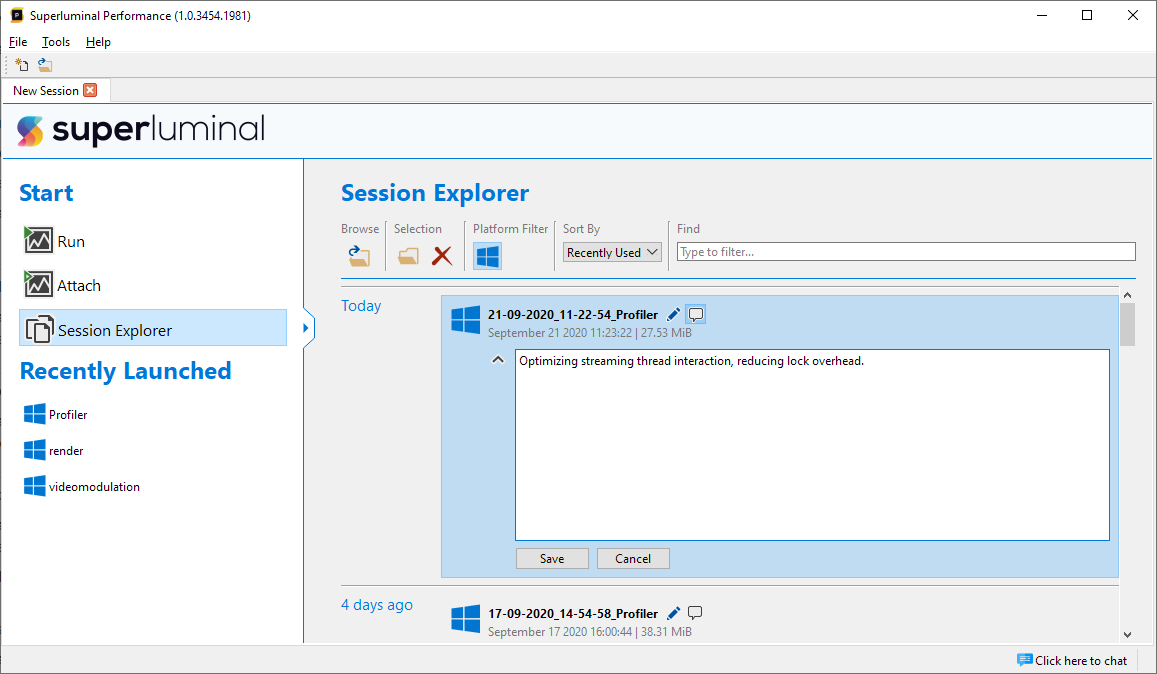Select Attach to a running process

pyautogui.click(x=63, y=285)
